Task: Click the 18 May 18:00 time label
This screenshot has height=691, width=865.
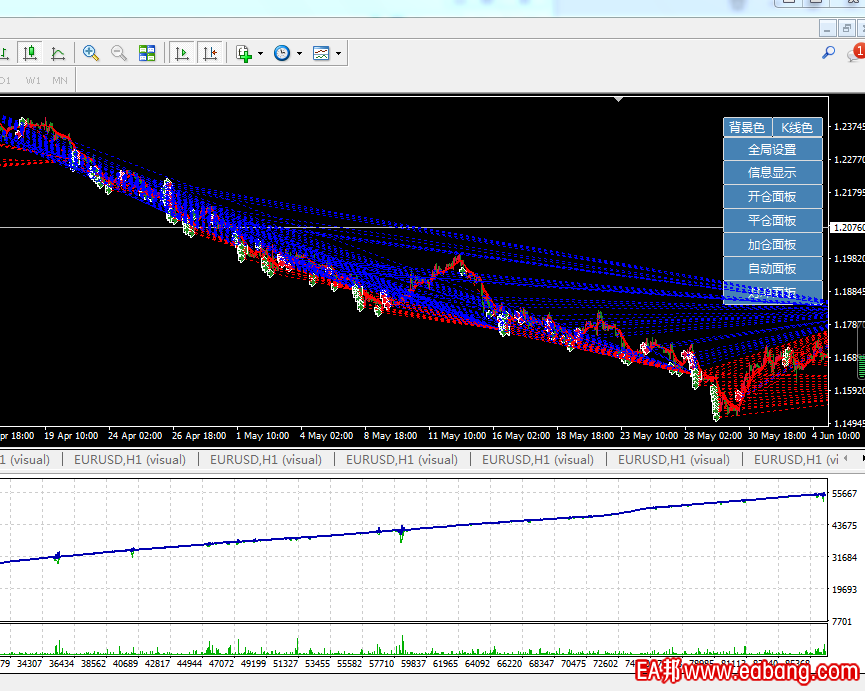Action: click(585, 436)
